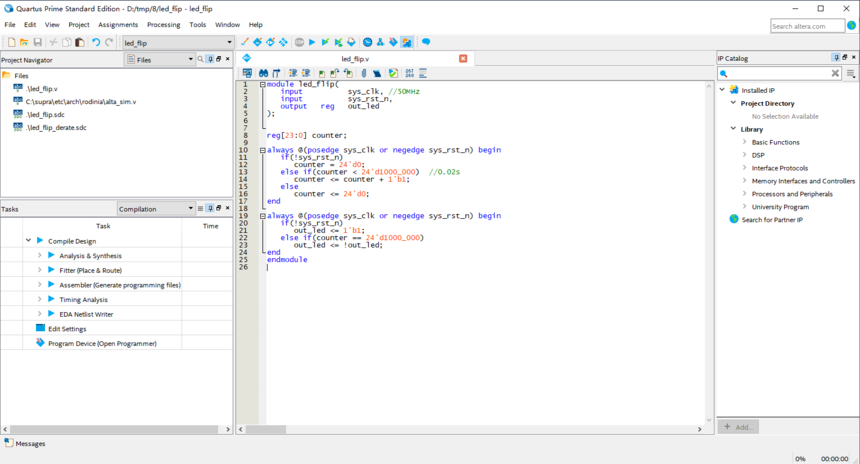The image size is (860, 464).
Task: Open the Project menu
Action: pos(79,25)
